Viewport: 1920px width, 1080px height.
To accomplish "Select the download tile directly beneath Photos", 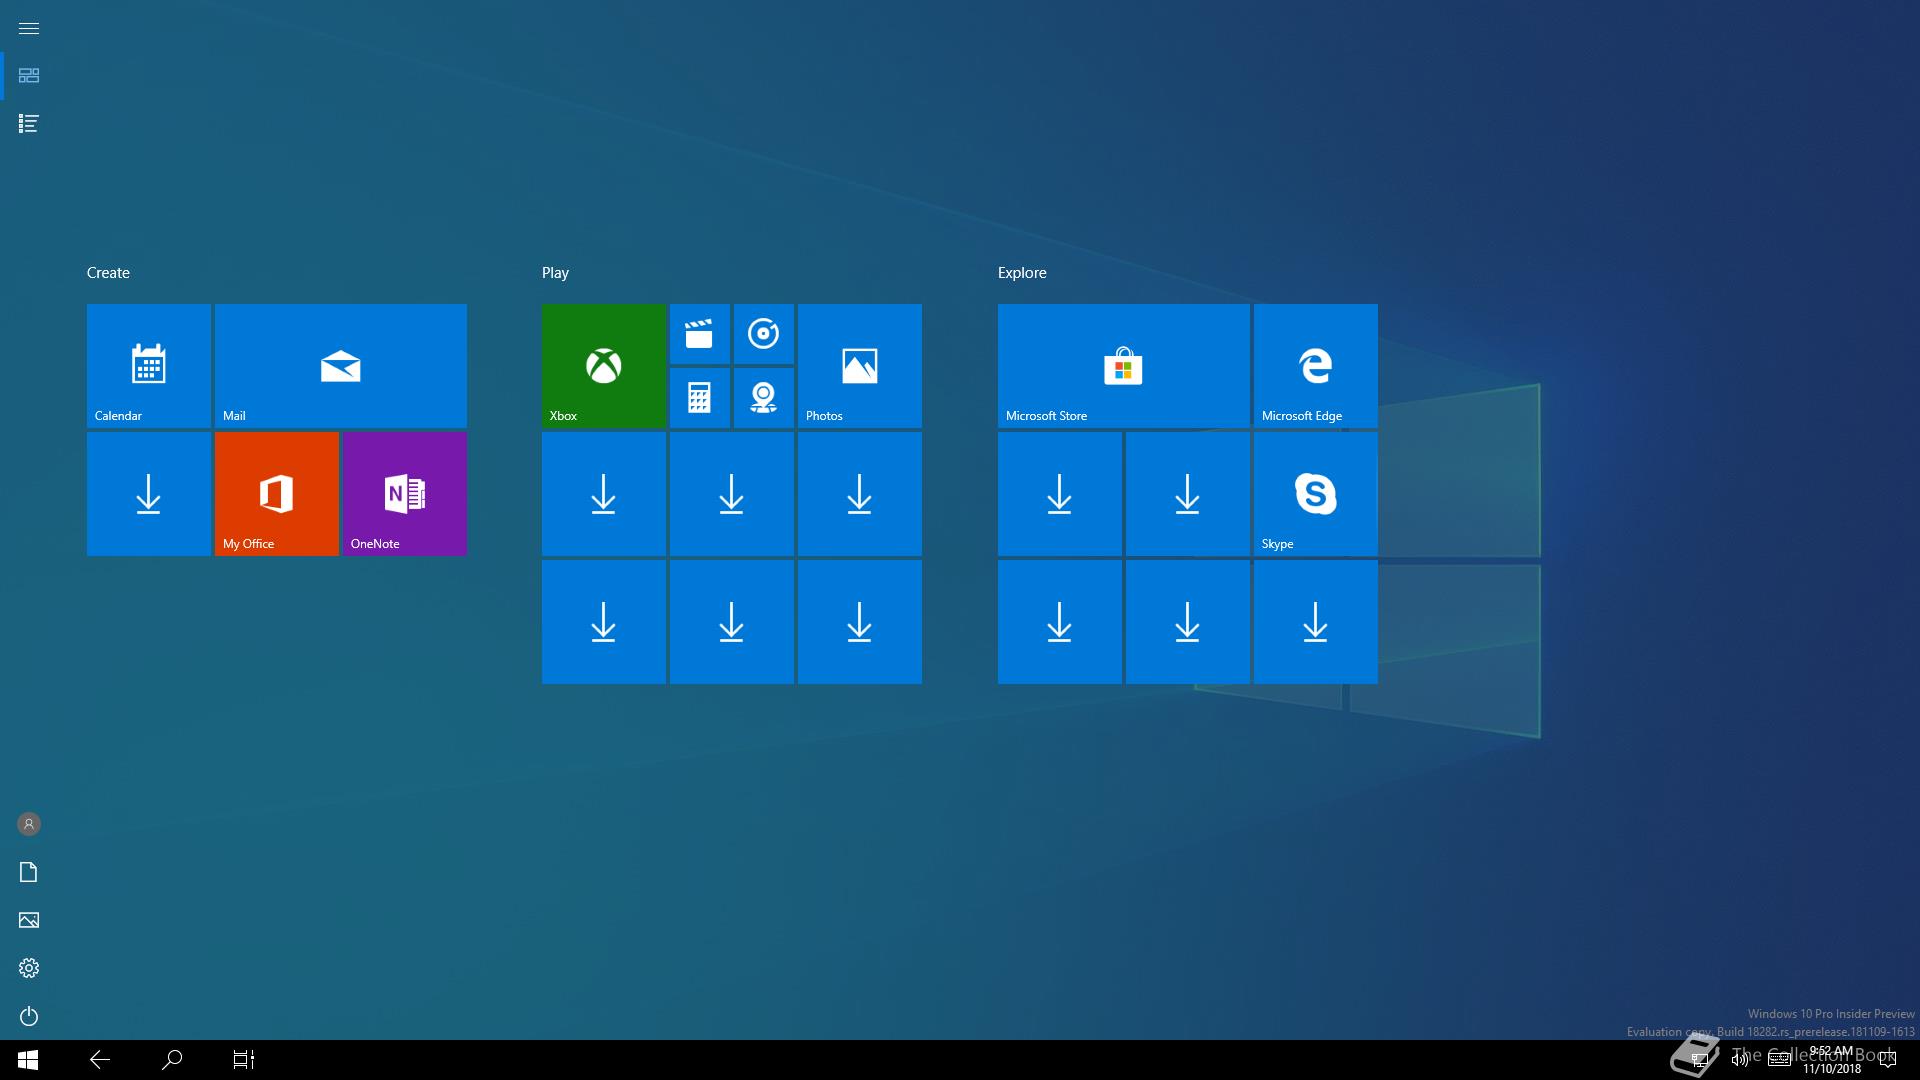I will point(860,494).
